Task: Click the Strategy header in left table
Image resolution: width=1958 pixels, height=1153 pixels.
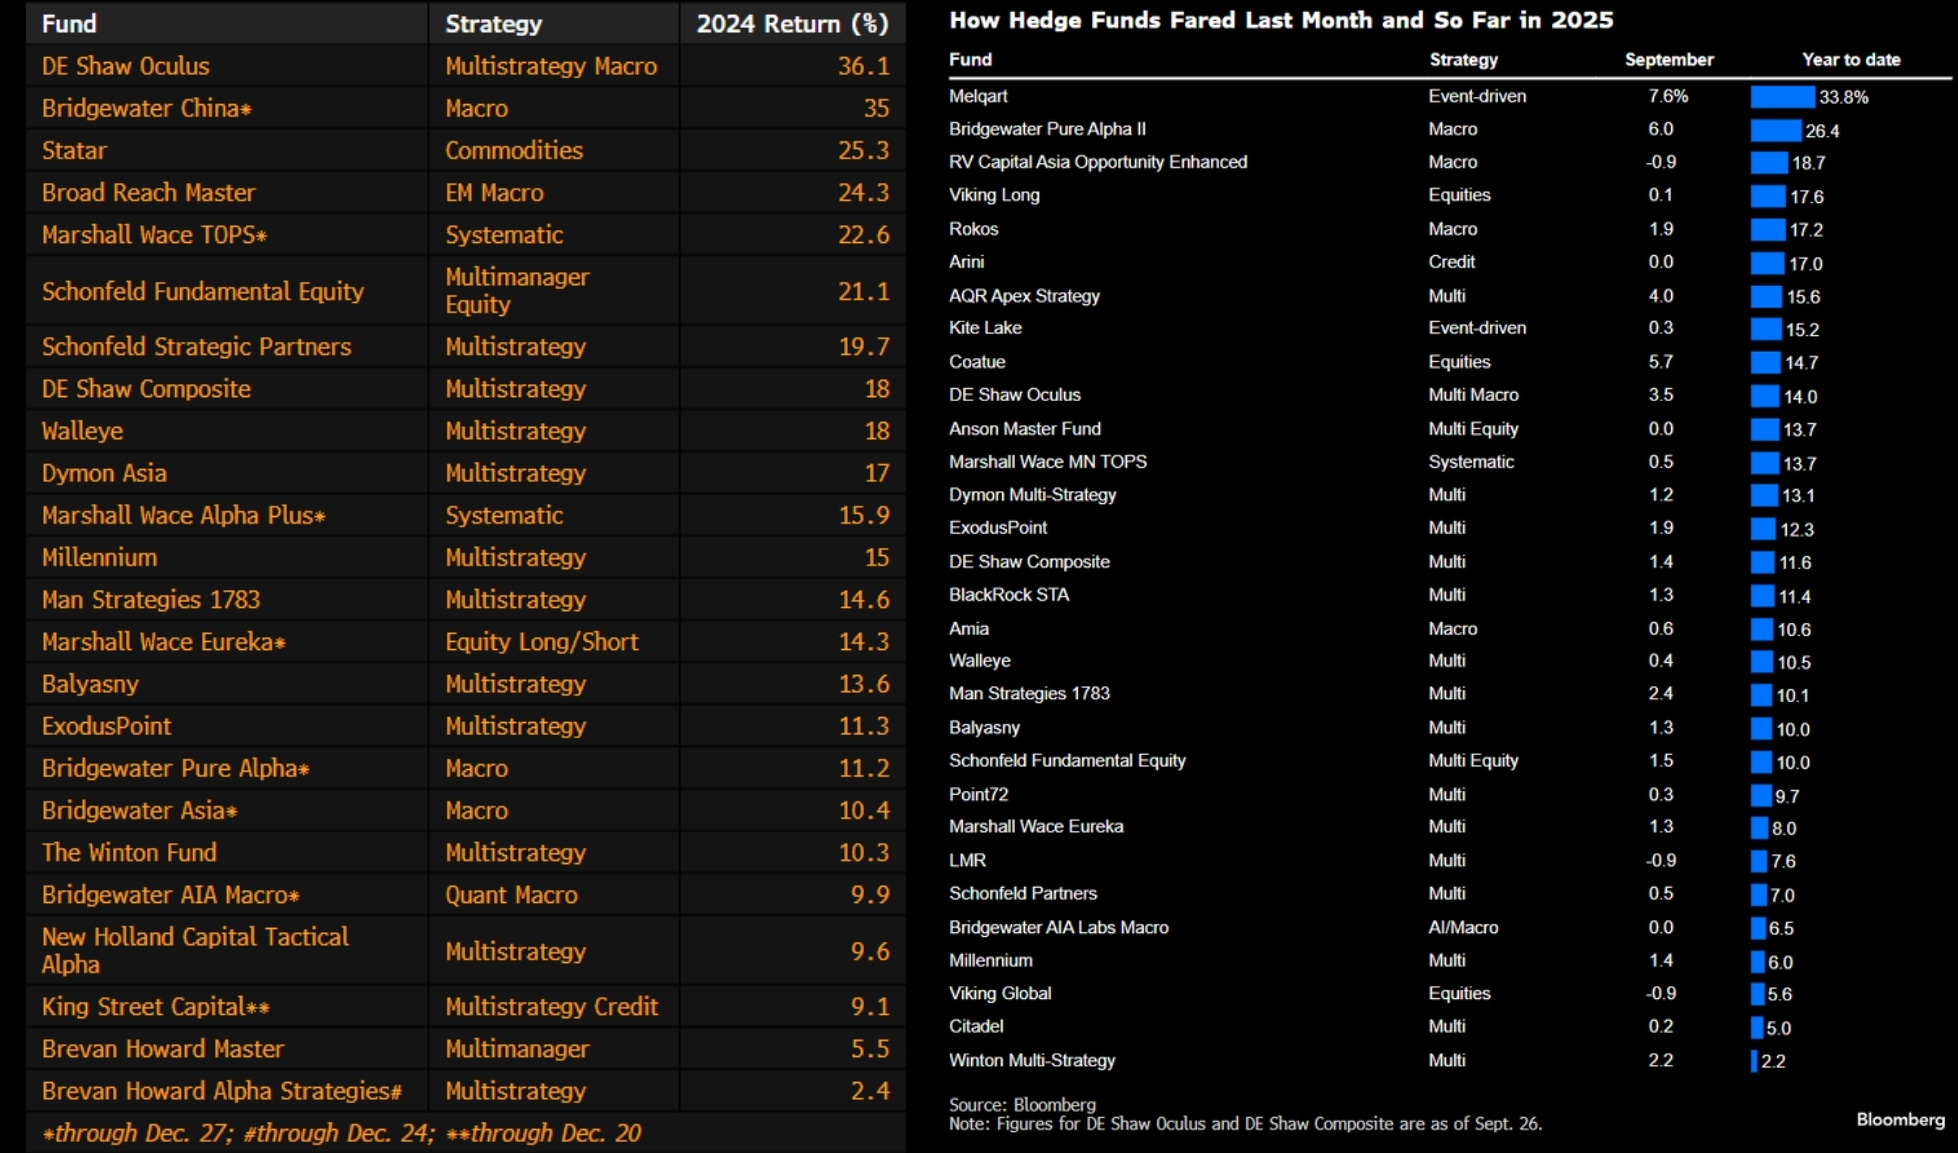Action: click(x=493, y=23)
